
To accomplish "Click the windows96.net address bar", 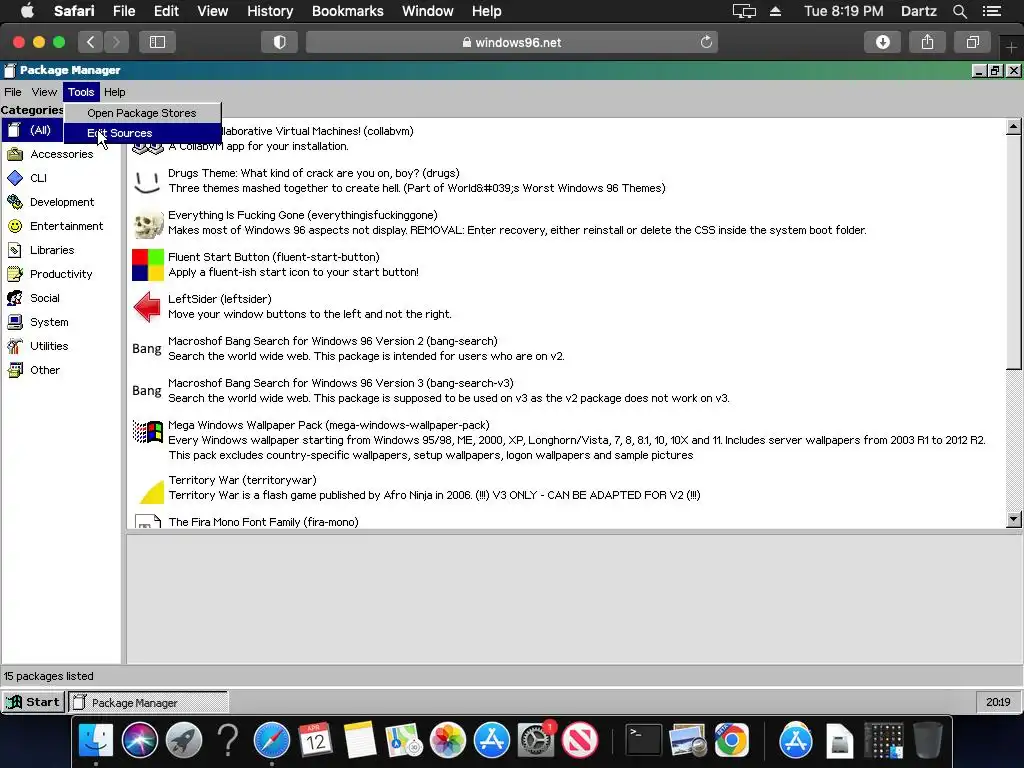I will pos(512,42).
